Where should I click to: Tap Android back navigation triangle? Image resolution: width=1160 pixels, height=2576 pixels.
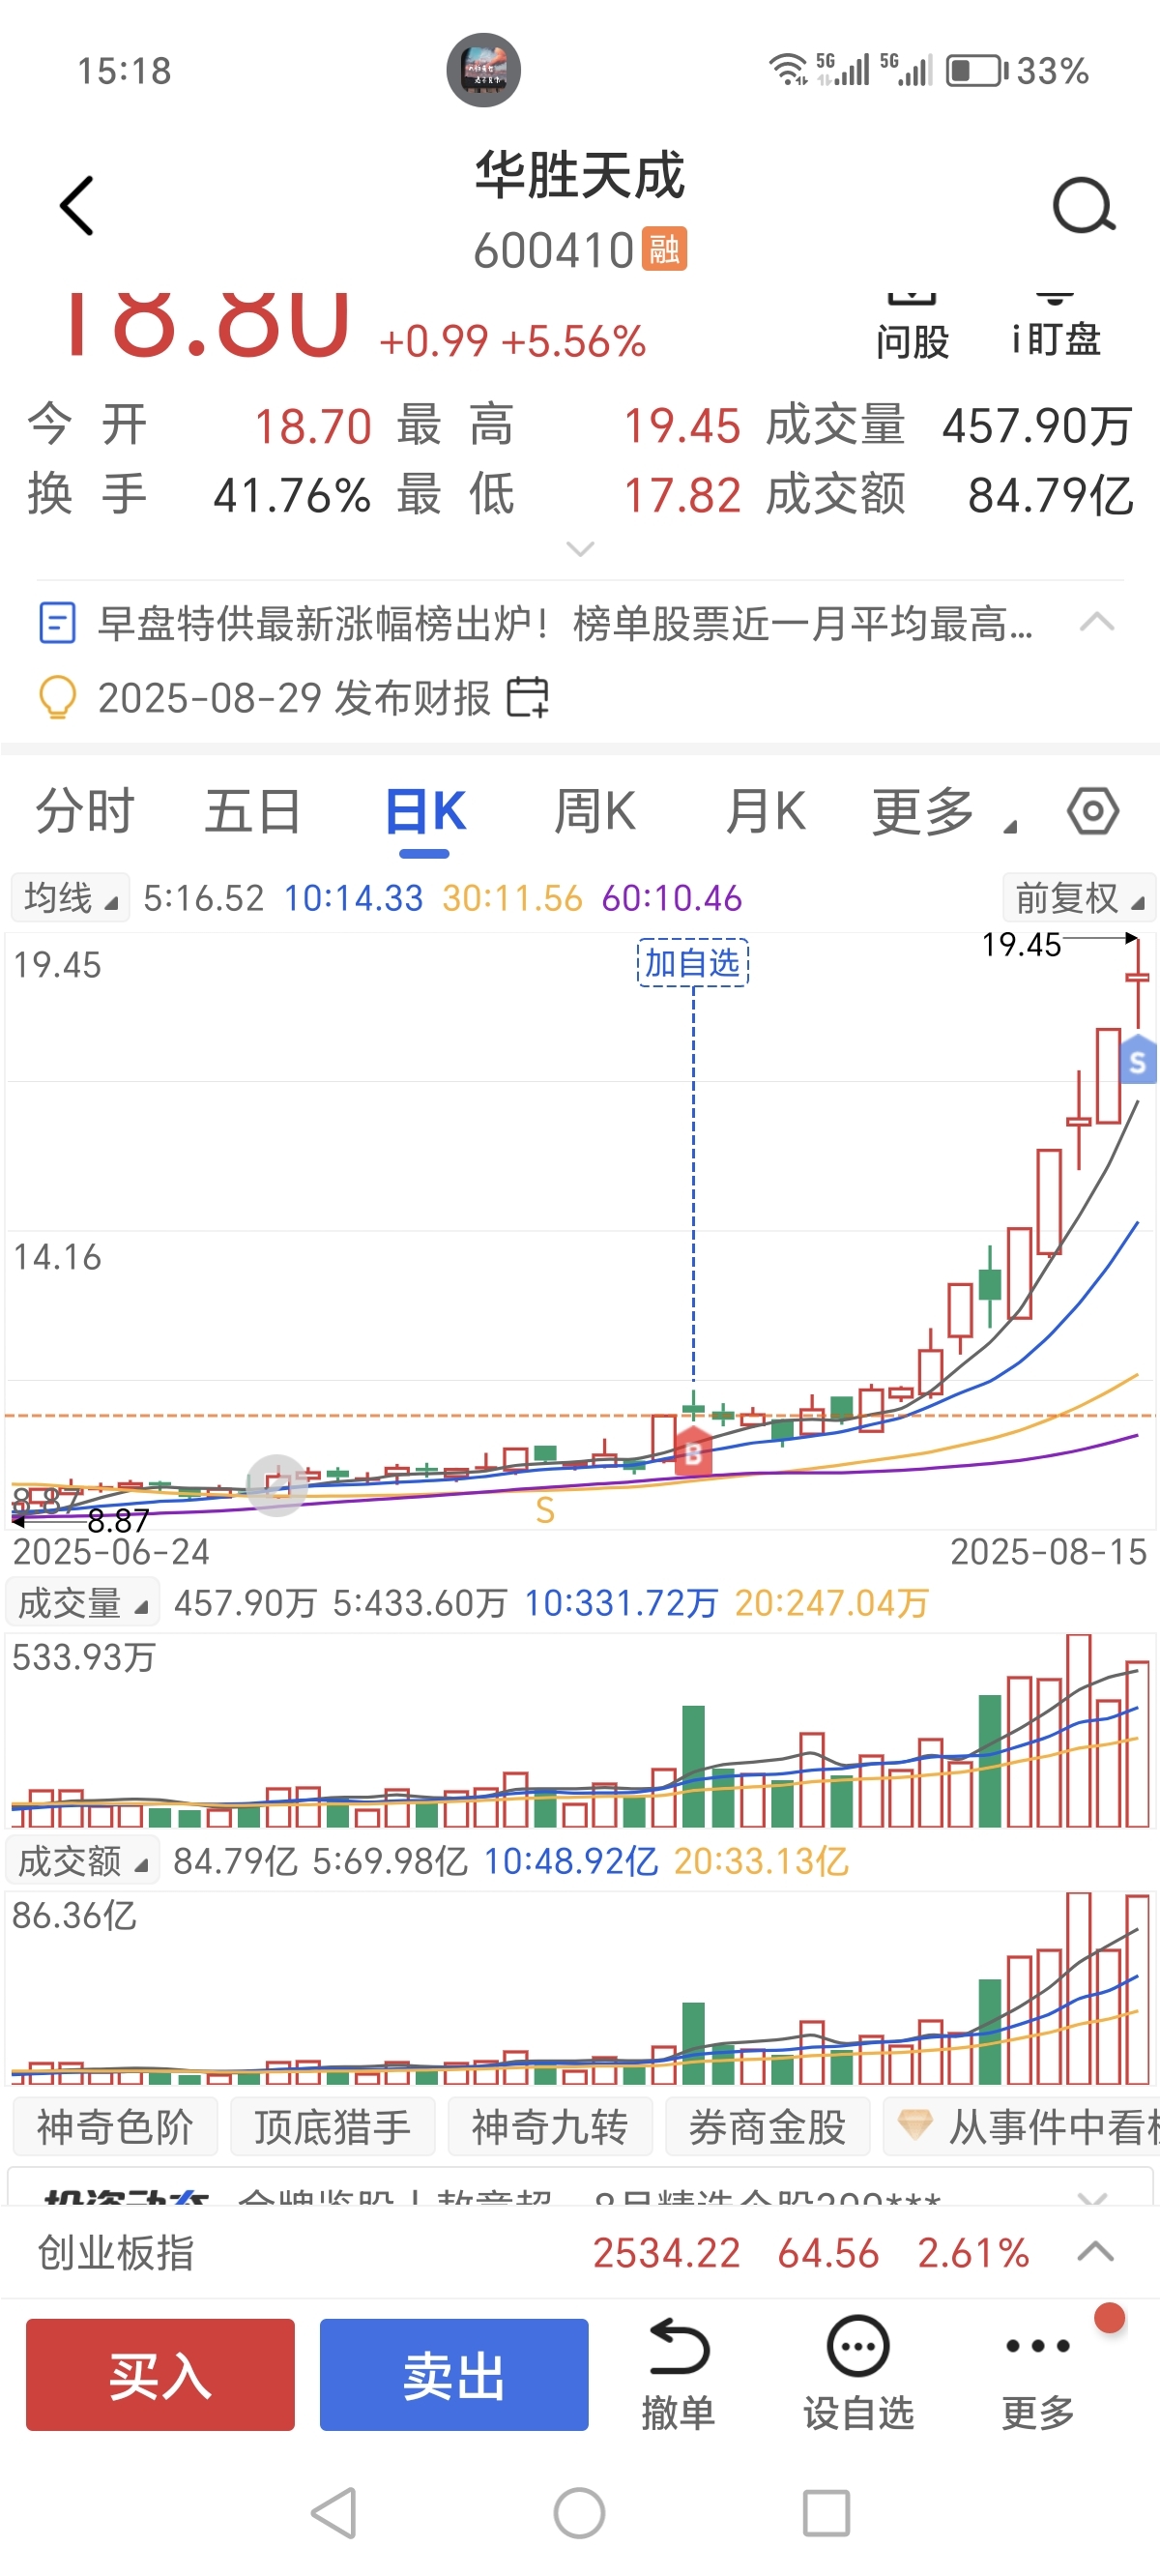pos(335,2512)
